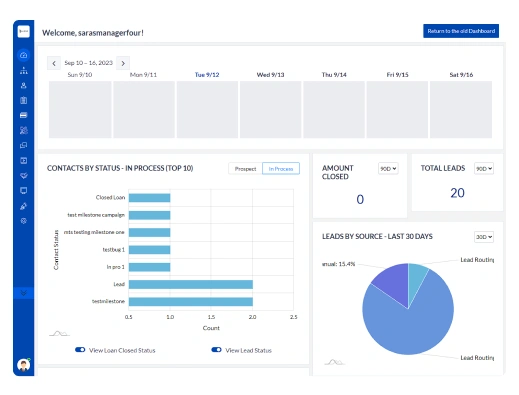This screenshot has height=395, width=519.
Task: Open Amount Closed 90D dropdown
Action: (388, 169)
